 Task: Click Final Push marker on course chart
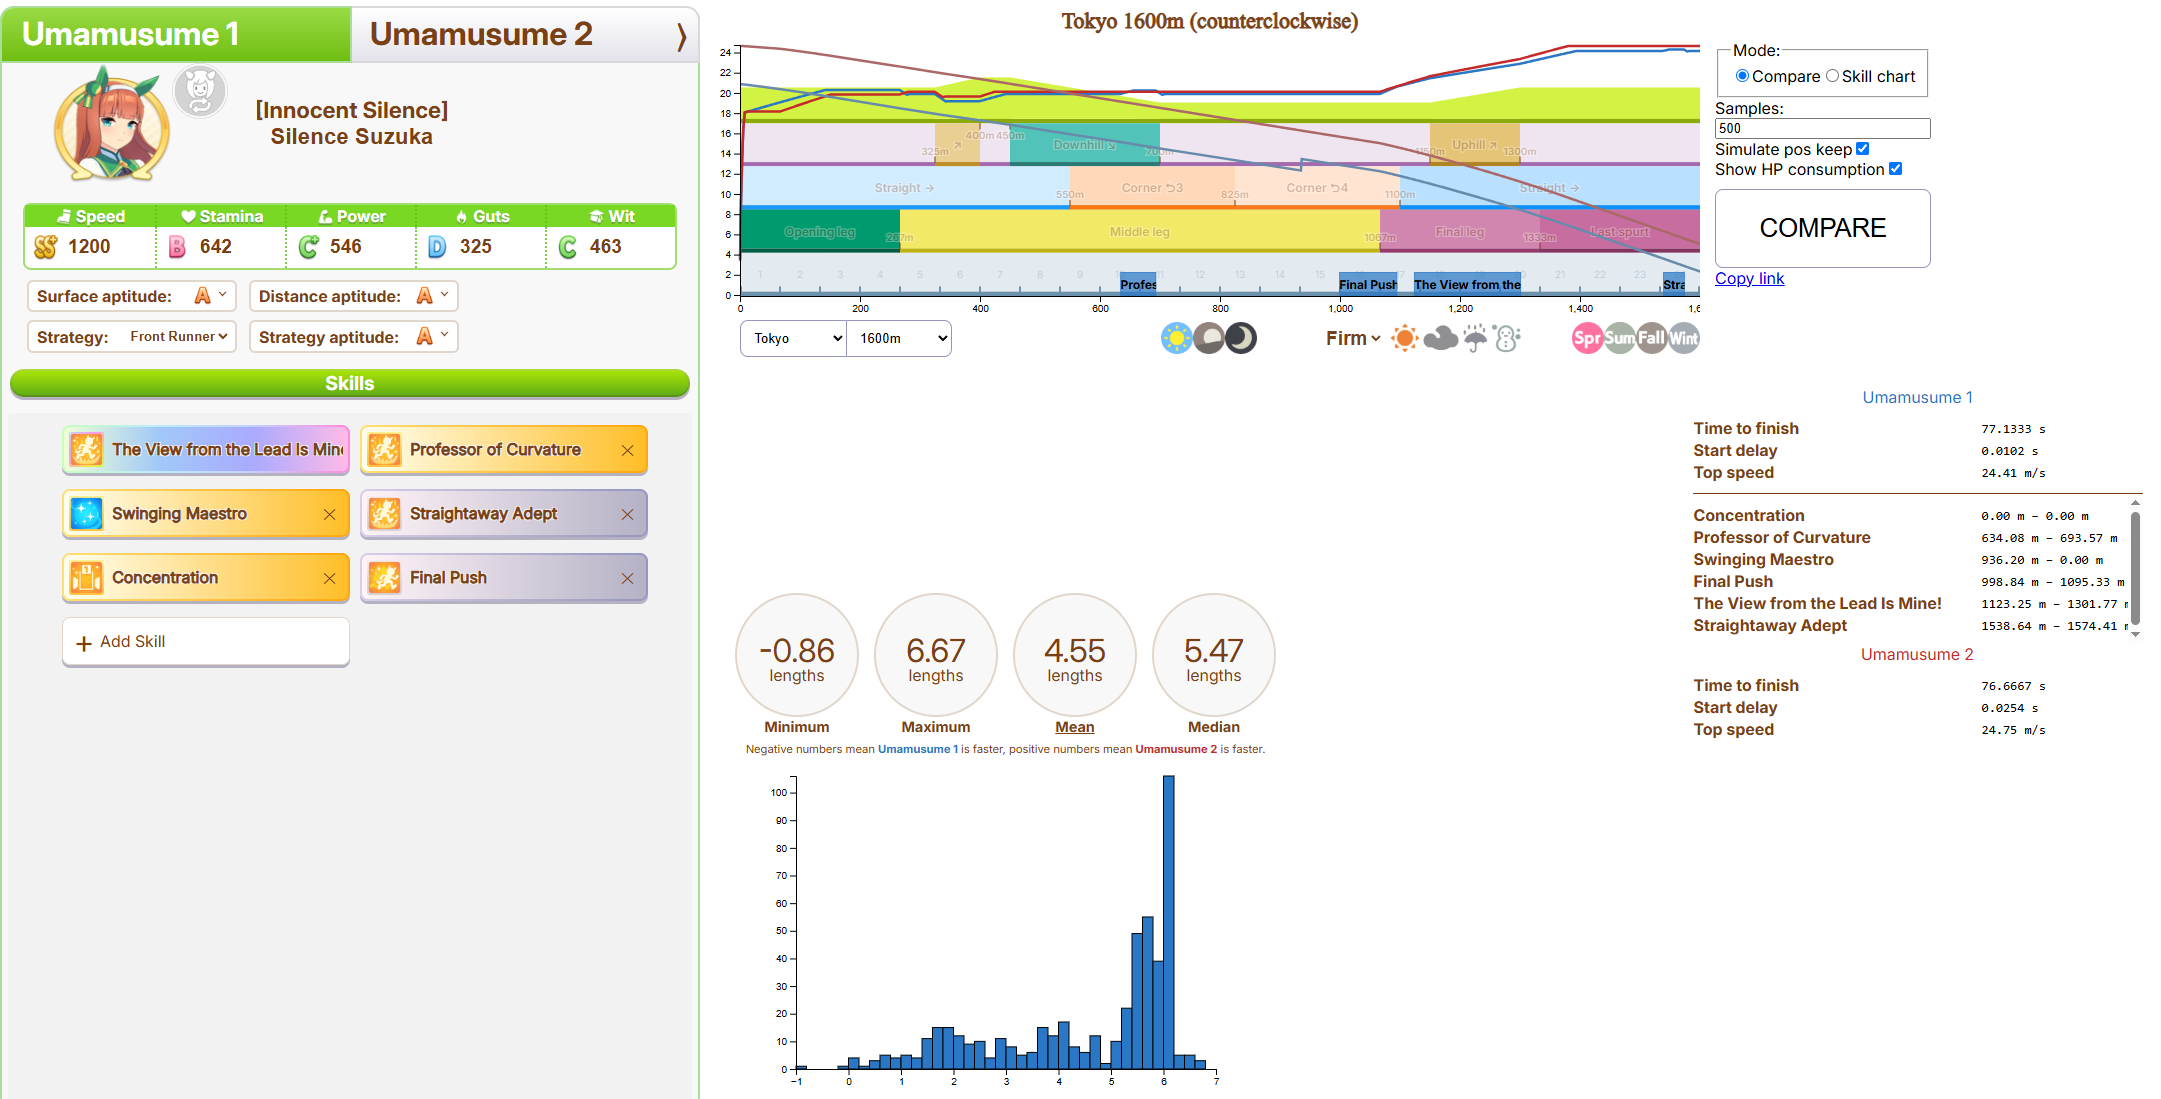[1368, 284]
